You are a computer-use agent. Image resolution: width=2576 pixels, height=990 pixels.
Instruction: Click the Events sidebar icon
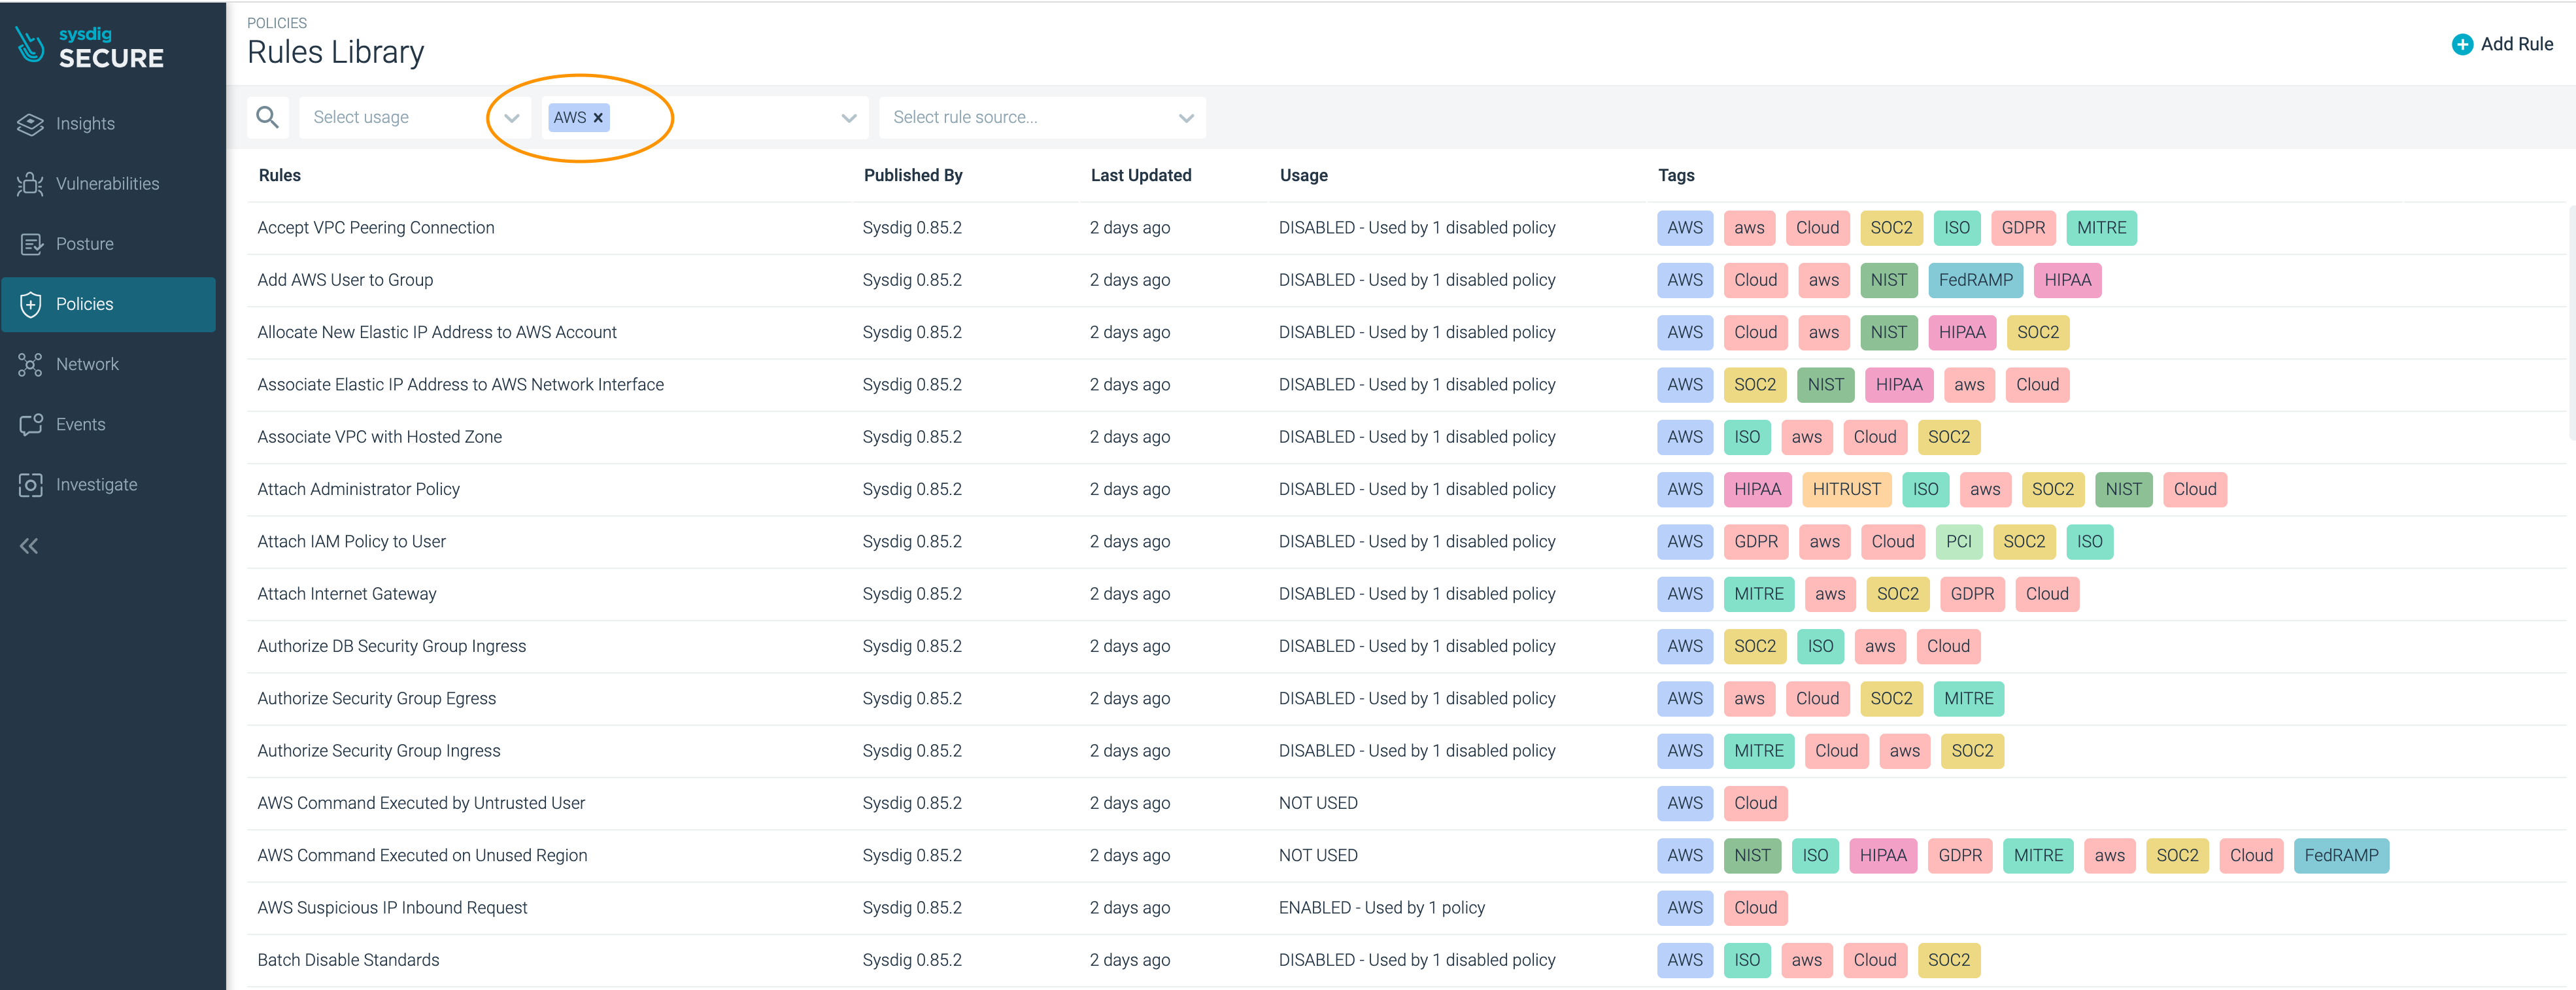(30, 424)
